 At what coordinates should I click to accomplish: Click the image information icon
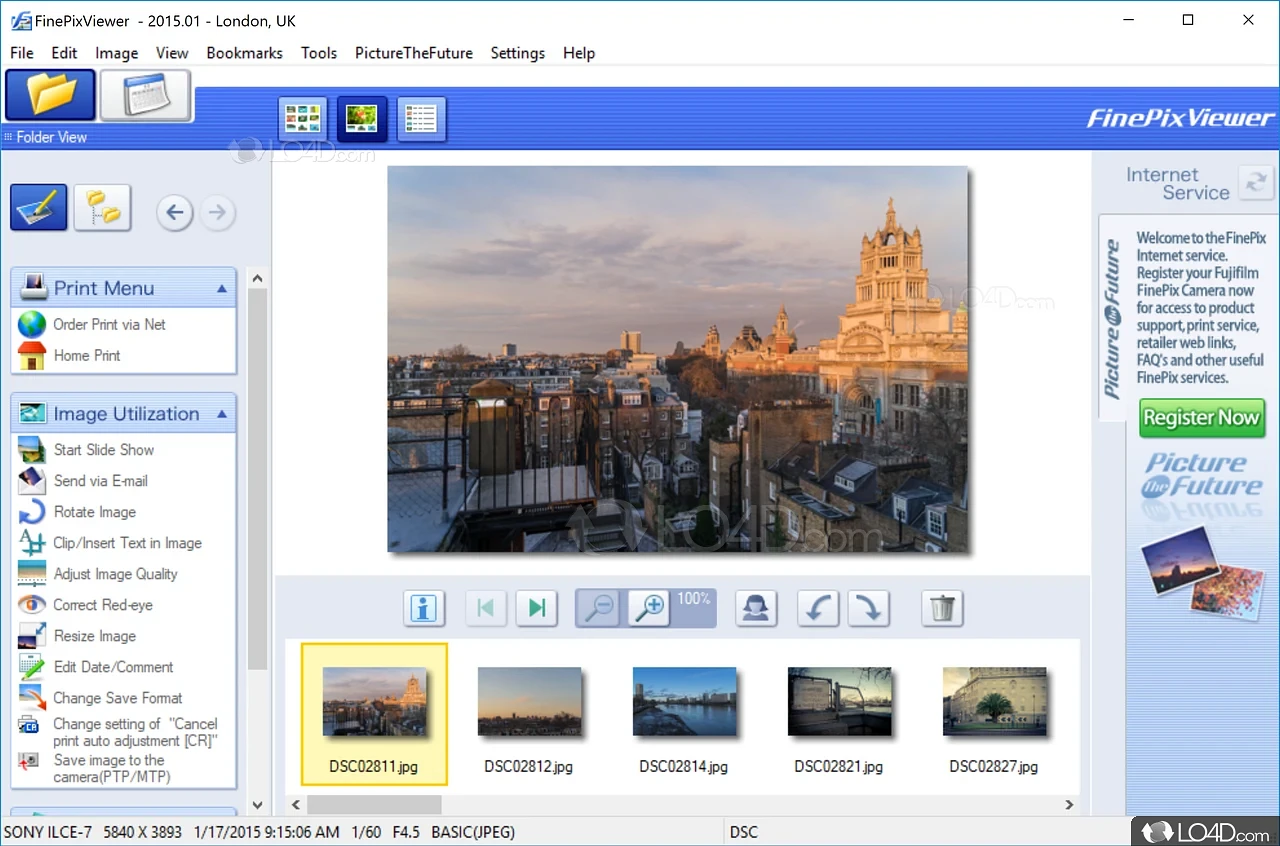point(424,608)
